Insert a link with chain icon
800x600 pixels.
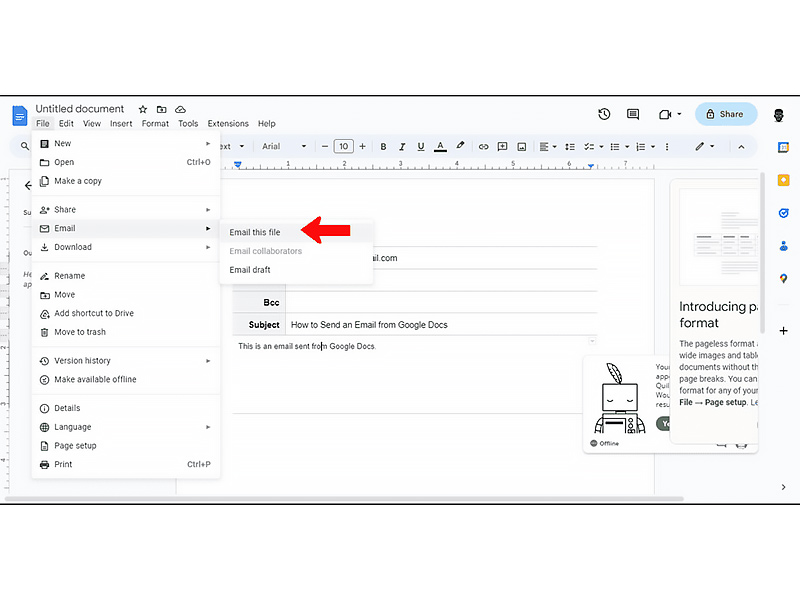coord(483,147)
